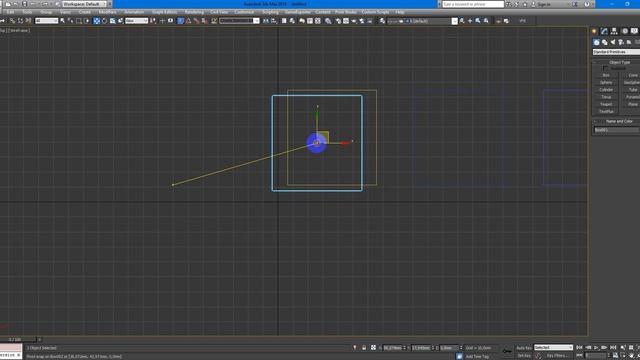Open the Selection Filter dropdown
The image size is (640, 360).
pyautogui.click(x=47, y=21)
